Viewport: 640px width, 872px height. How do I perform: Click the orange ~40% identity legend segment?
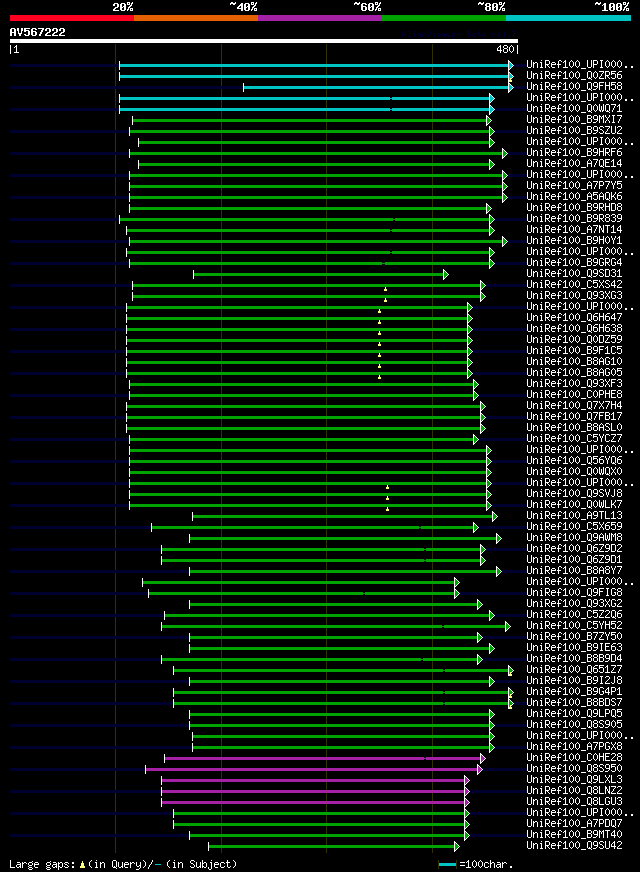pos(196,18)
